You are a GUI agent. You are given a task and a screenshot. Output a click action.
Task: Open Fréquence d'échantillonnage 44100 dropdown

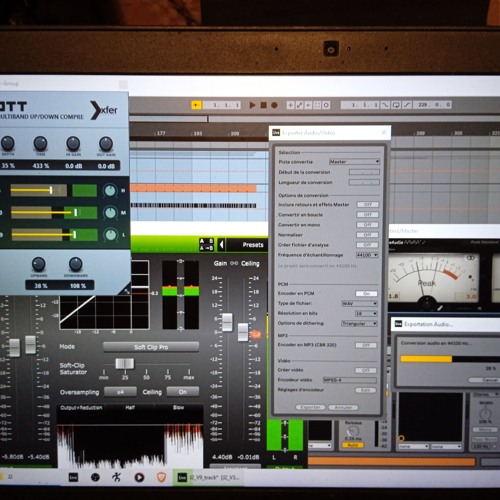[367, 255]
